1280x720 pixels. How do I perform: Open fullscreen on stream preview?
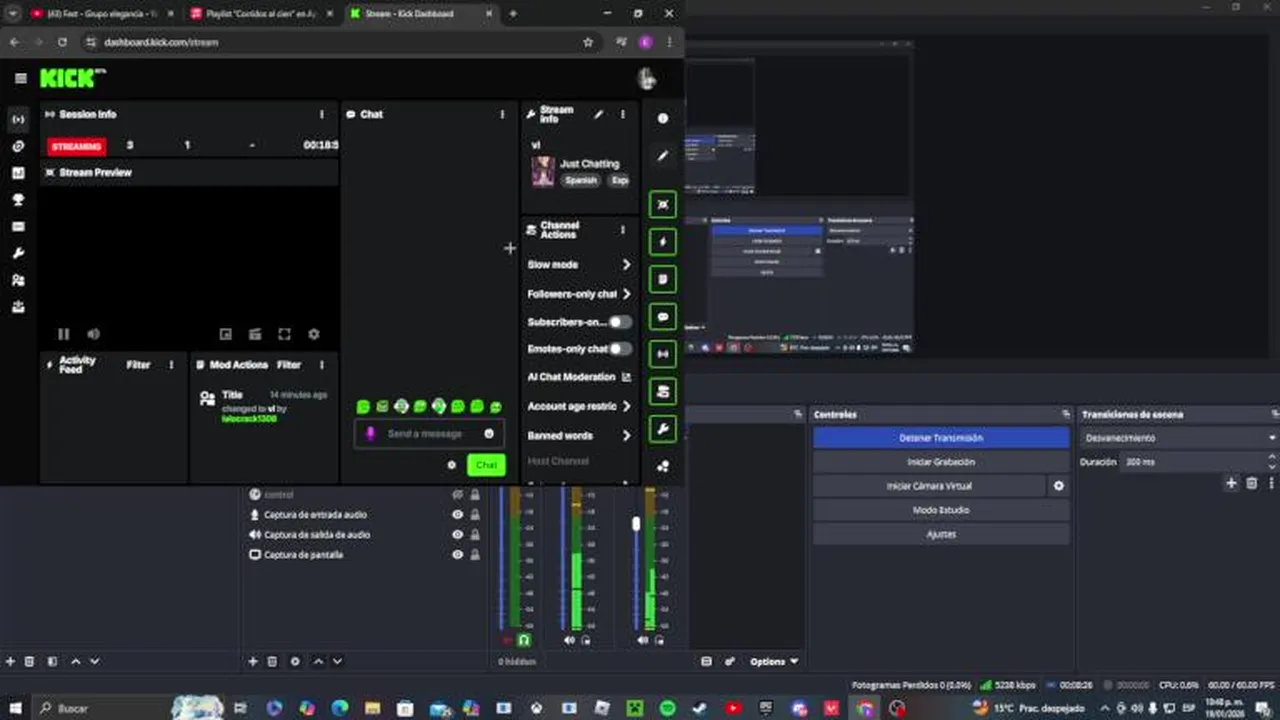tap(284, 334)
